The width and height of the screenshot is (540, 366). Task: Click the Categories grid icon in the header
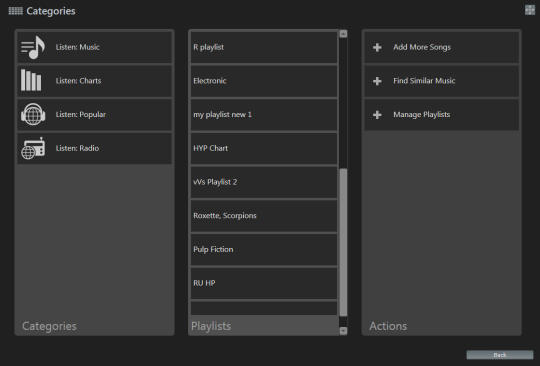tap(15, 11)
